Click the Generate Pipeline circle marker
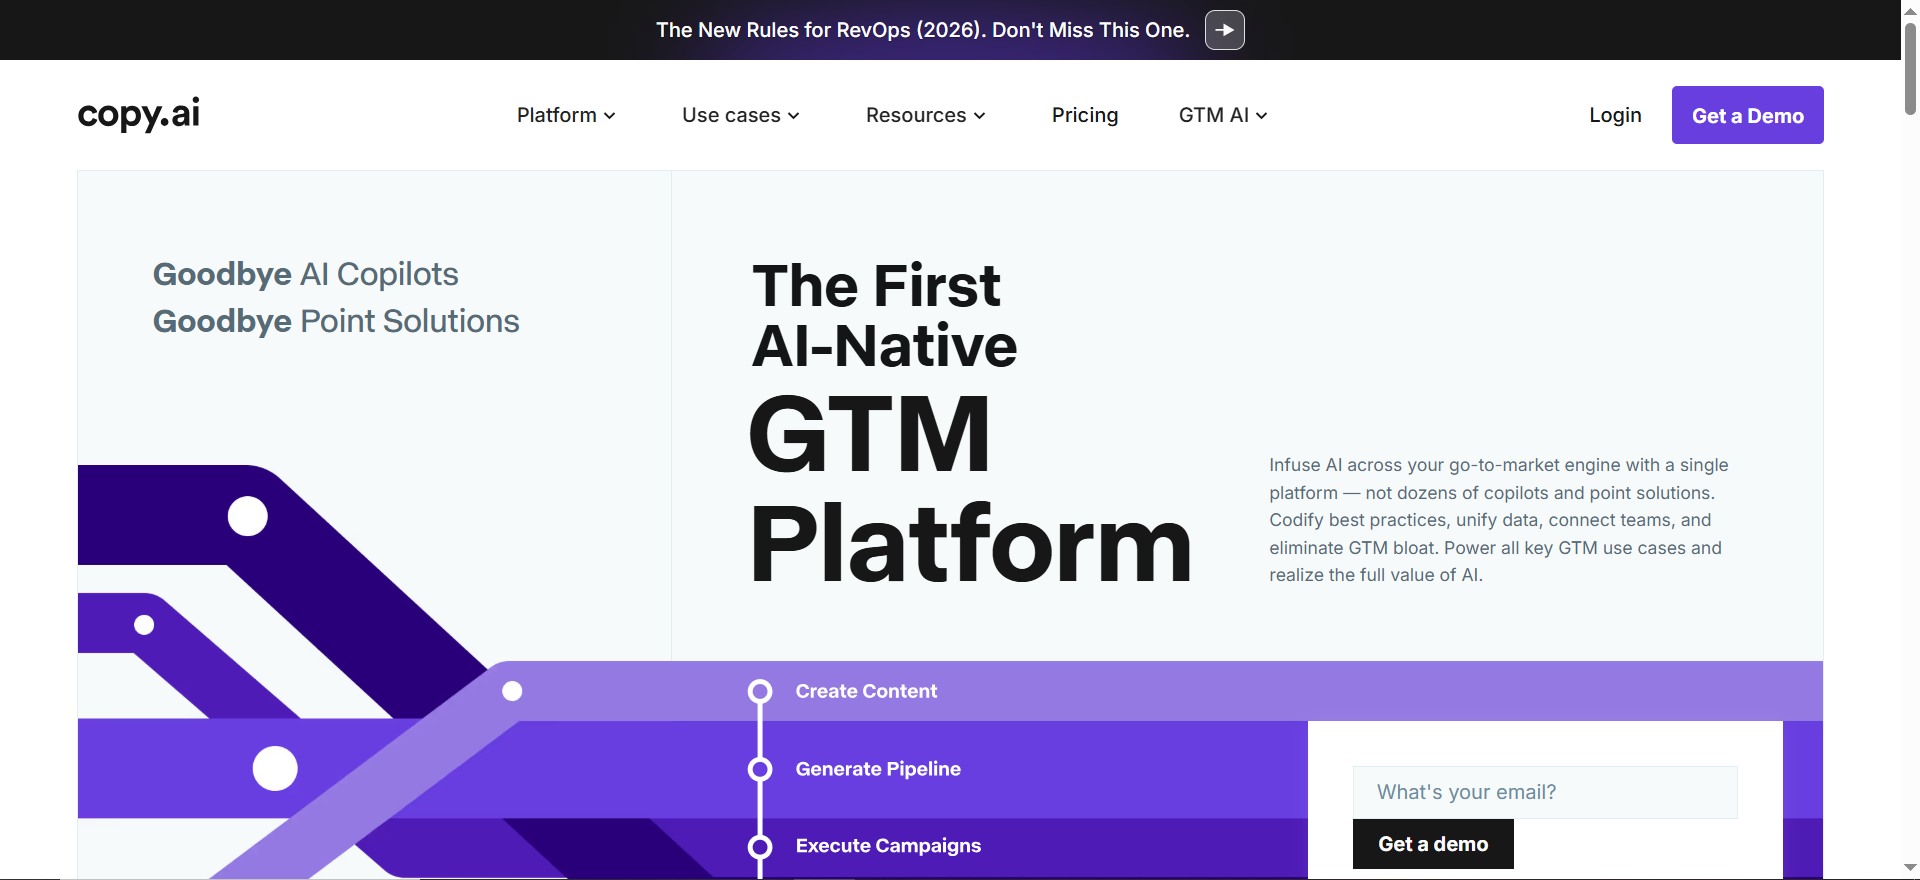This screenshot has width=1920, height=880. point(760,769)
